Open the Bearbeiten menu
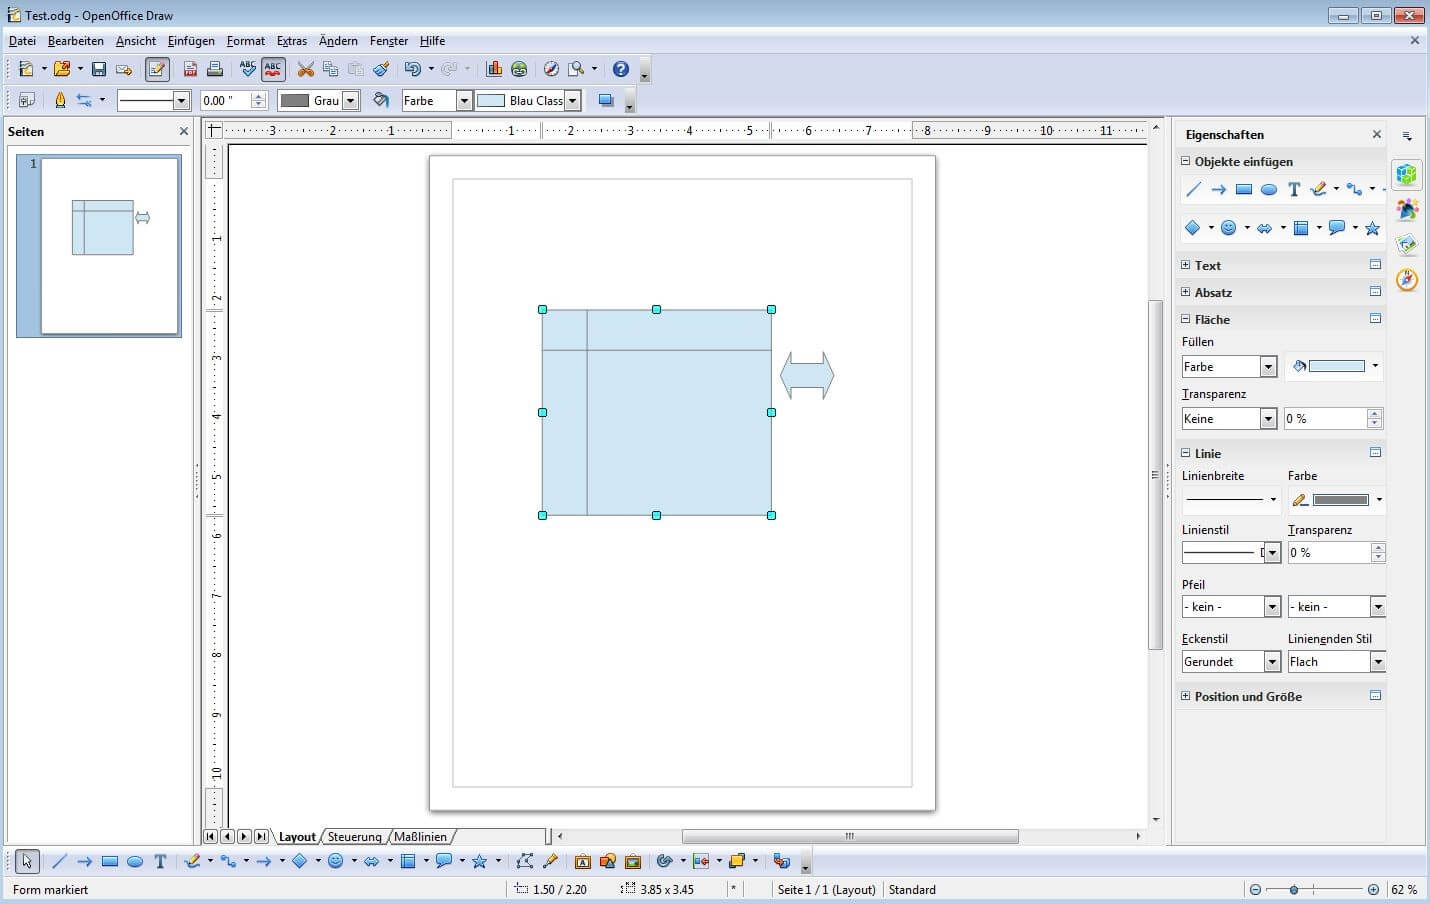Image resolution: width=1430 pixels, height=904 pixels. click(76, 41)
